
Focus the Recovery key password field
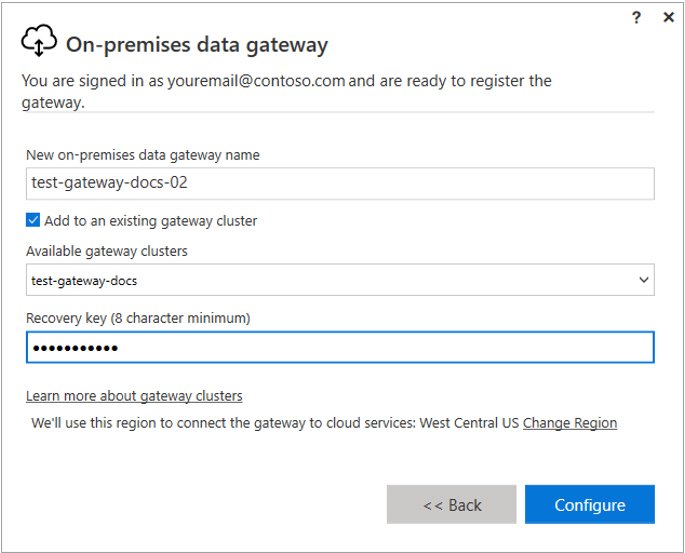point(340,348)
